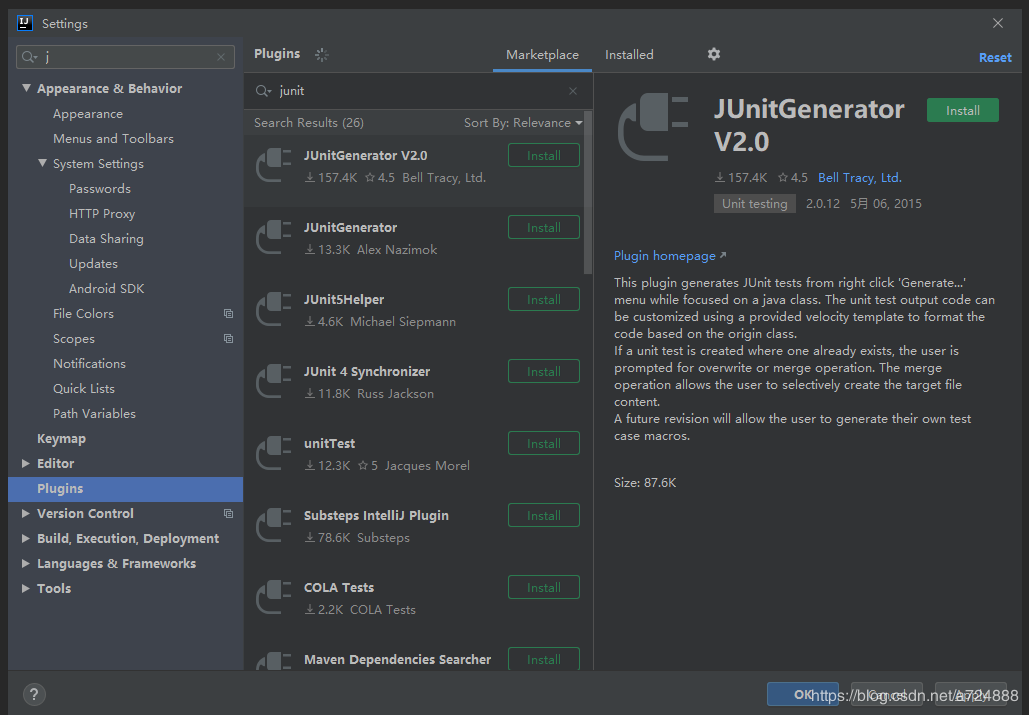
Task: Close the Settings dialog window
Action: click(998, 24)
